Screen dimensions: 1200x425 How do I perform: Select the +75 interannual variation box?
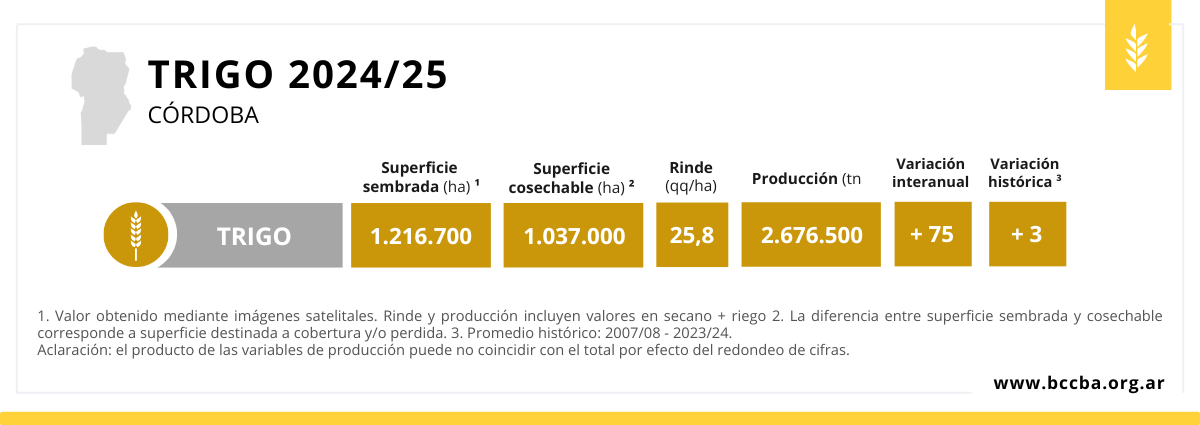[932, 235]
